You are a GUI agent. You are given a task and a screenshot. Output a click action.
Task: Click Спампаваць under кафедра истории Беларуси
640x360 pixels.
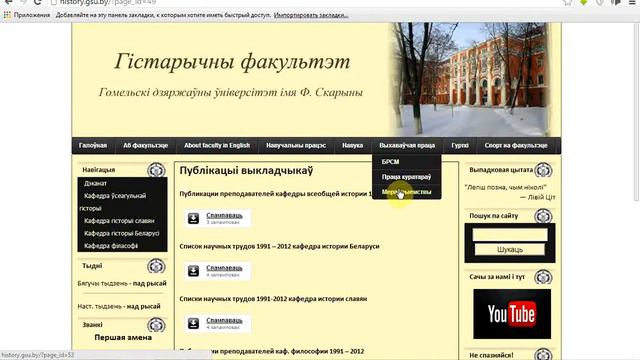pyautogui.click(x=224, y=268)
